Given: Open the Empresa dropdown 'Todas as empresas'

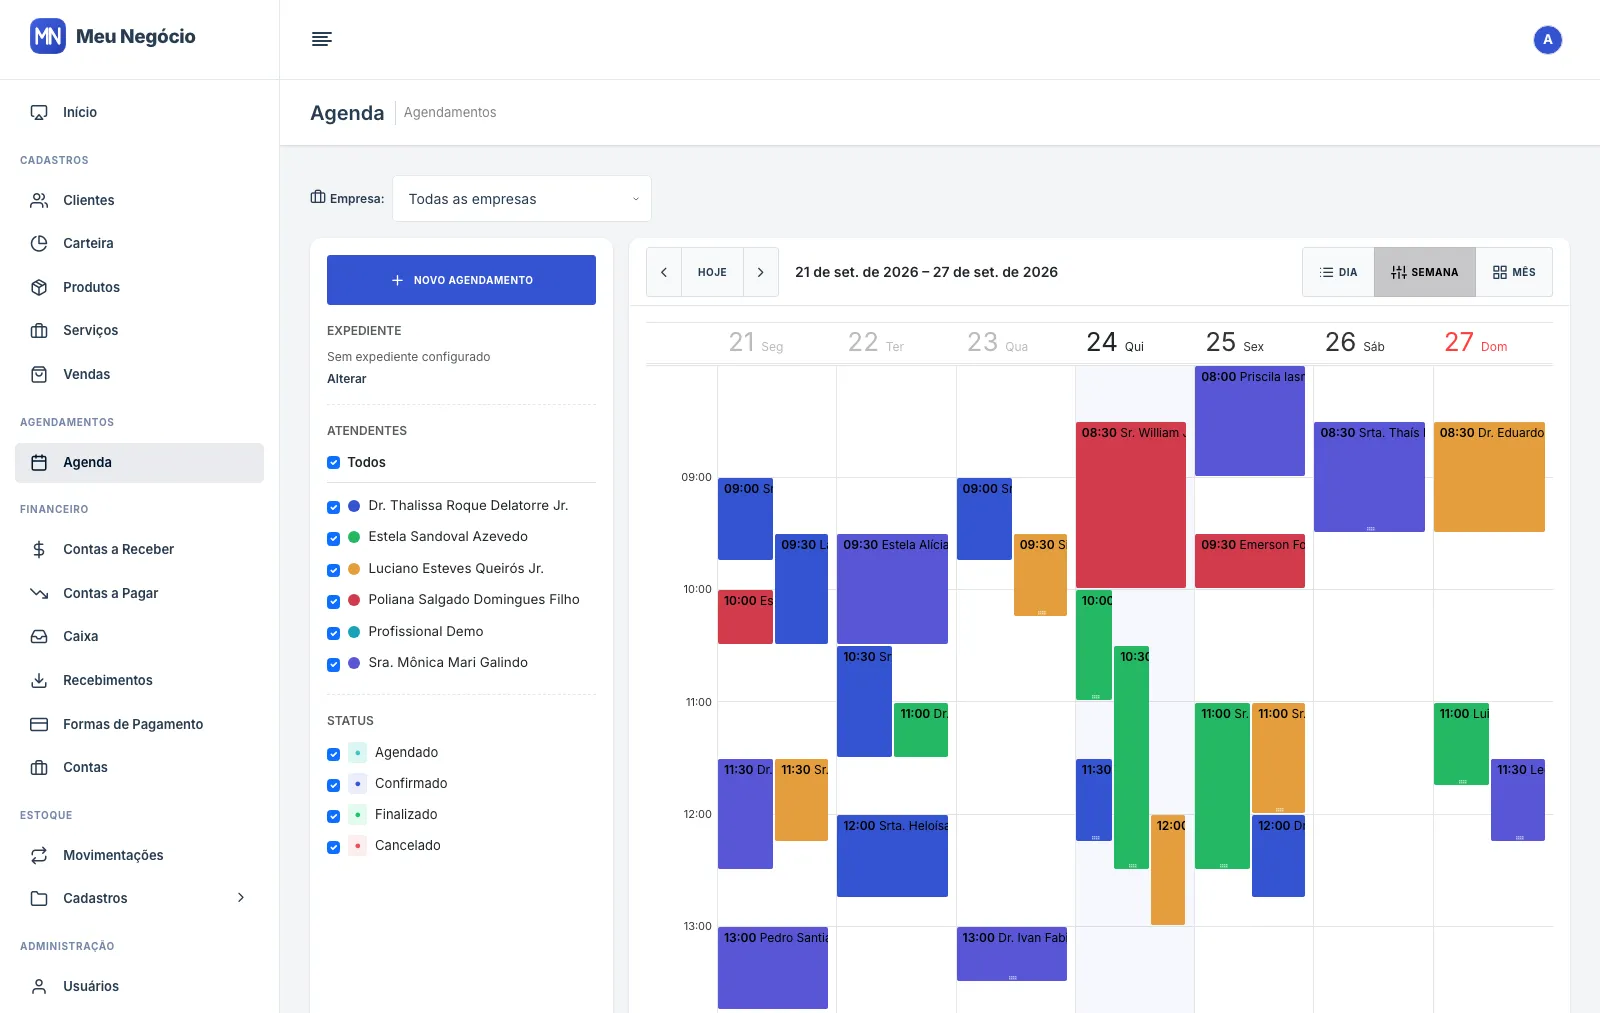Looking at the screenshot, I should tap(522, 199).
